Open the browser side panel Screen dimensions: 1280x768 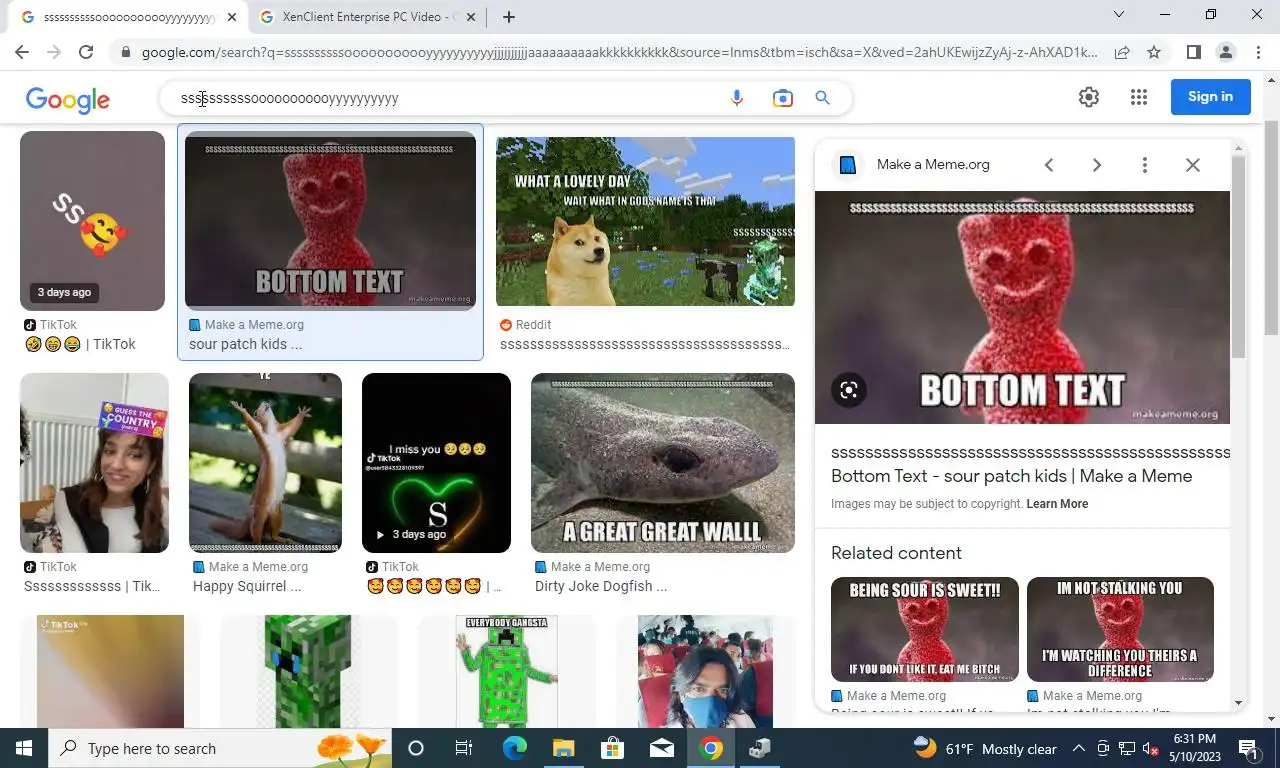pyautogui.click(x=1193, y=52)
